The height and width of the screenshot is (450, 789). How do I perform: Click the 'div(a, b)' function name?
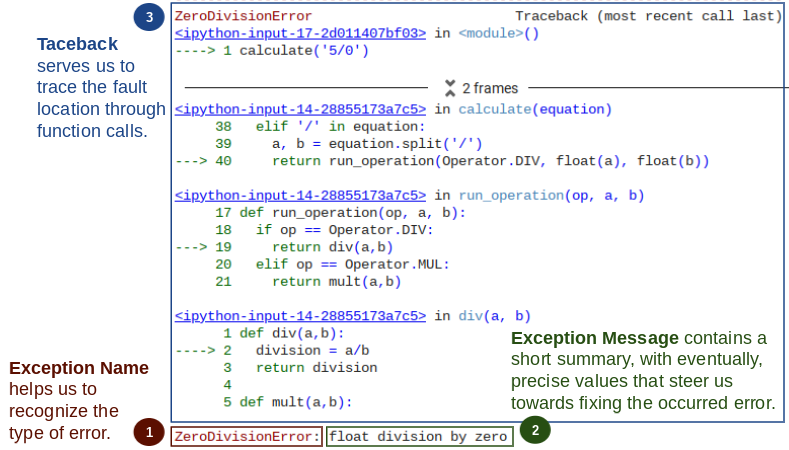point(494,316)
